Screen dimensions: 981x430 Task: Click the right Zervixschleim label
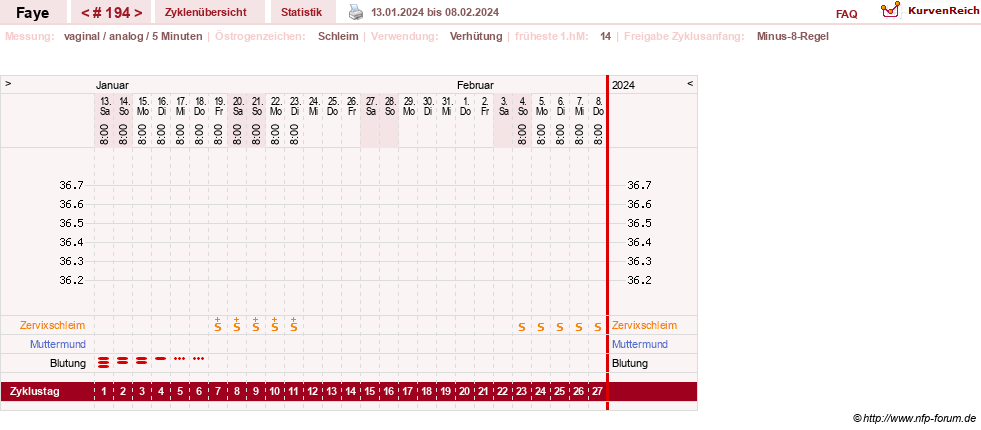644,325
